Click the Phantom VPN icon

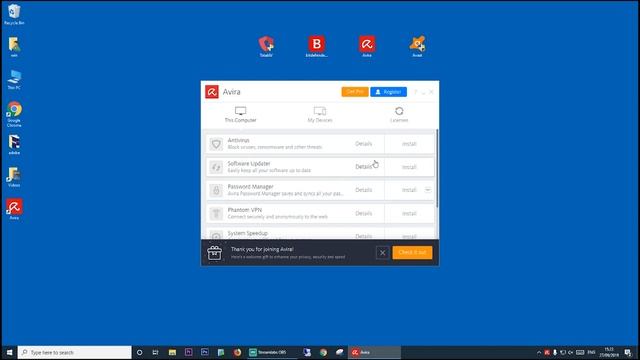coord(216,213)
